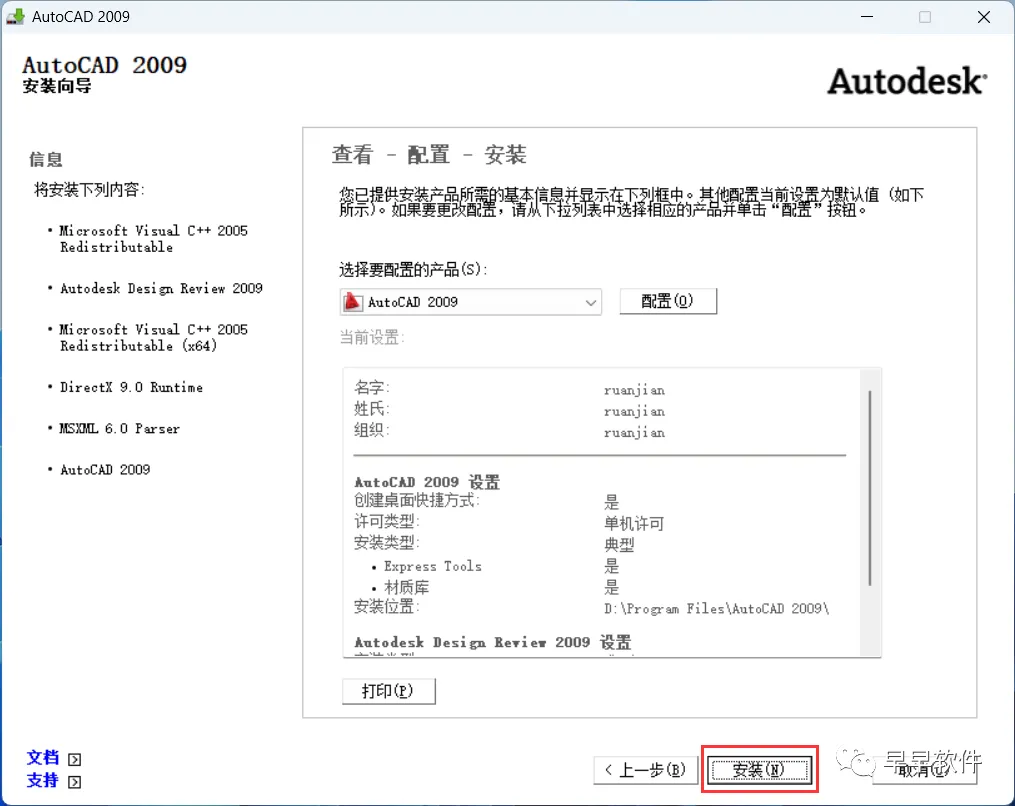This screenshot has width=1015, height=806.
Task: Click the 安装(N) install button
Action: (x=760, y=769)
